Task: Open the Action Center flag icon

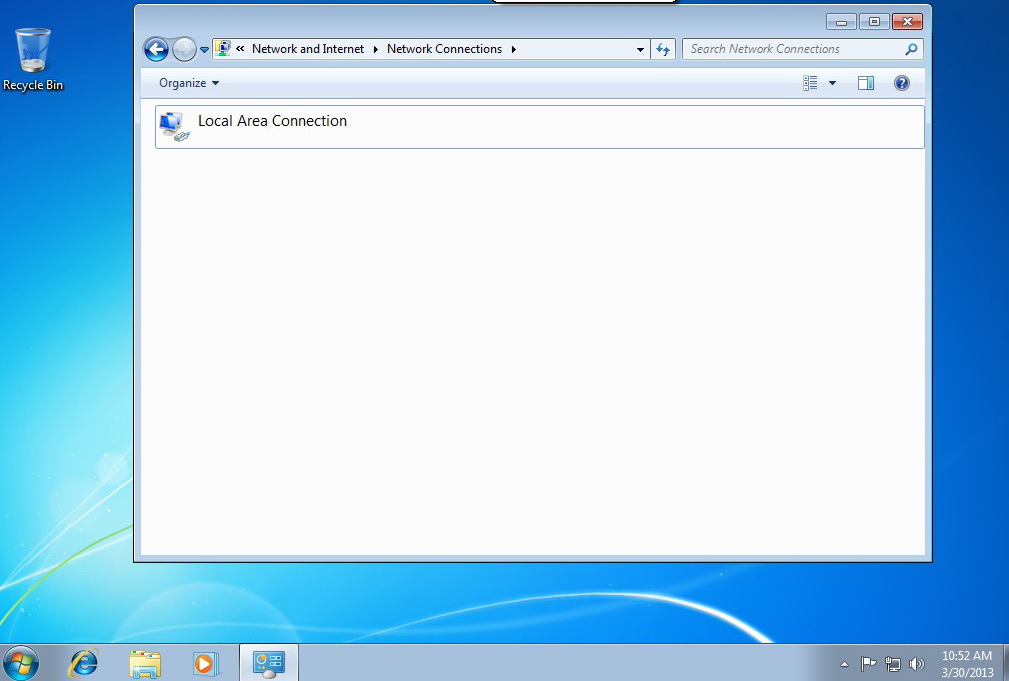Action: pyautogui.click(x=868, y=663)
